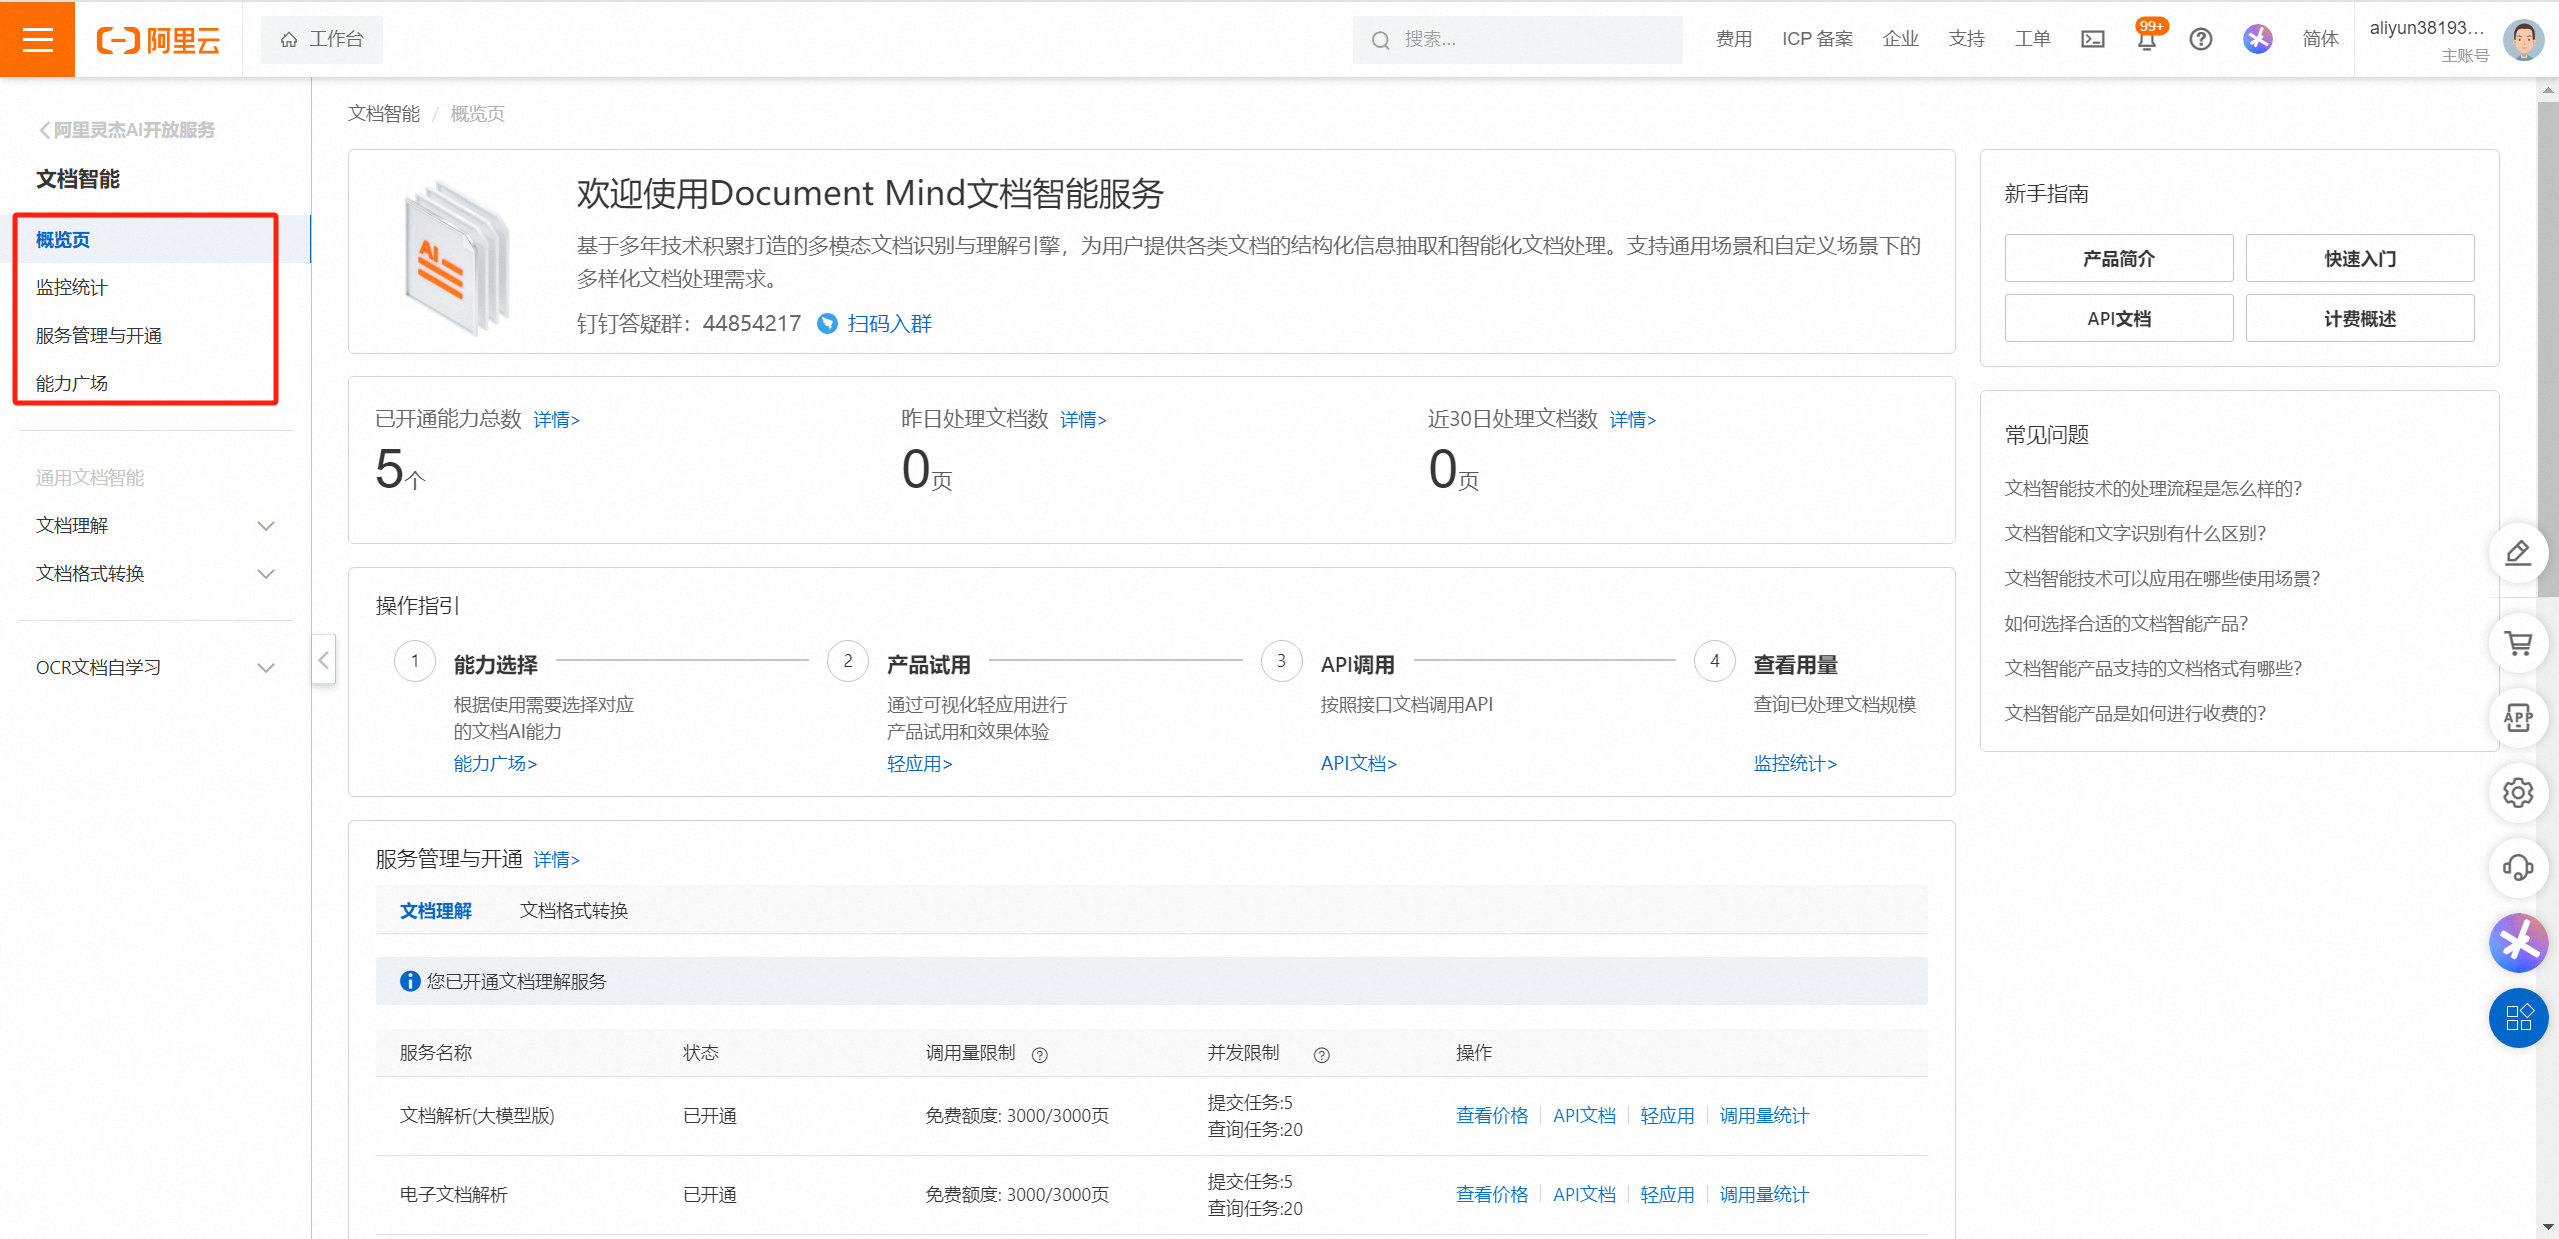Open FAQ 如何选择合适的文档智能产品?
The width and height of the screenshot is (2559, 1239).
point(2126,623)
